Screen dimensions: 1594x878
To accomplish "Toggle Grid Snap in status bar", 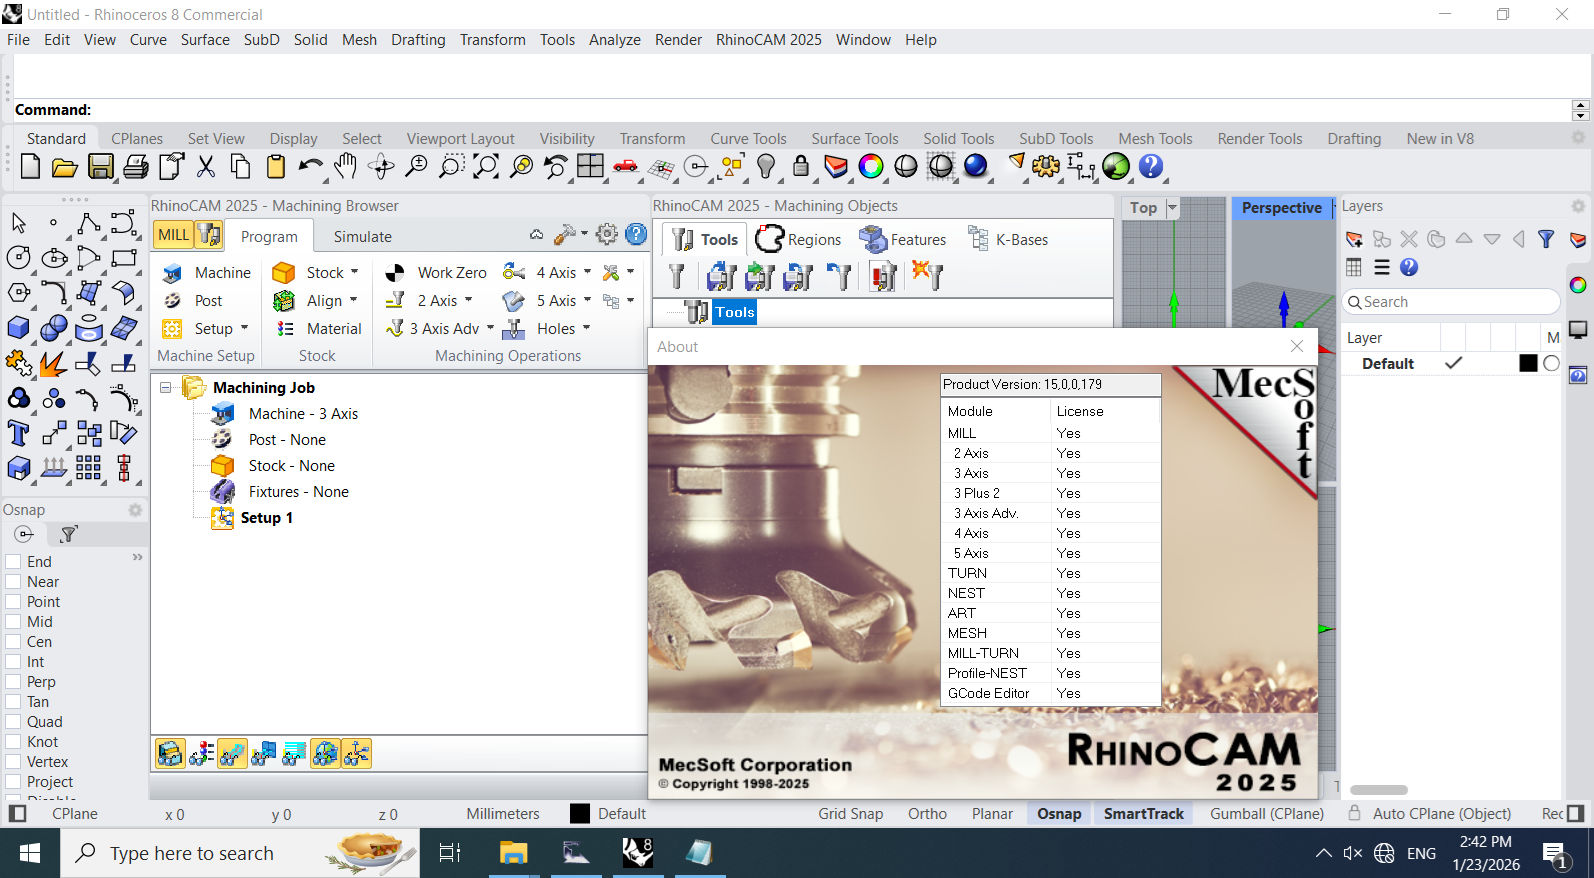I will point(850,814).
